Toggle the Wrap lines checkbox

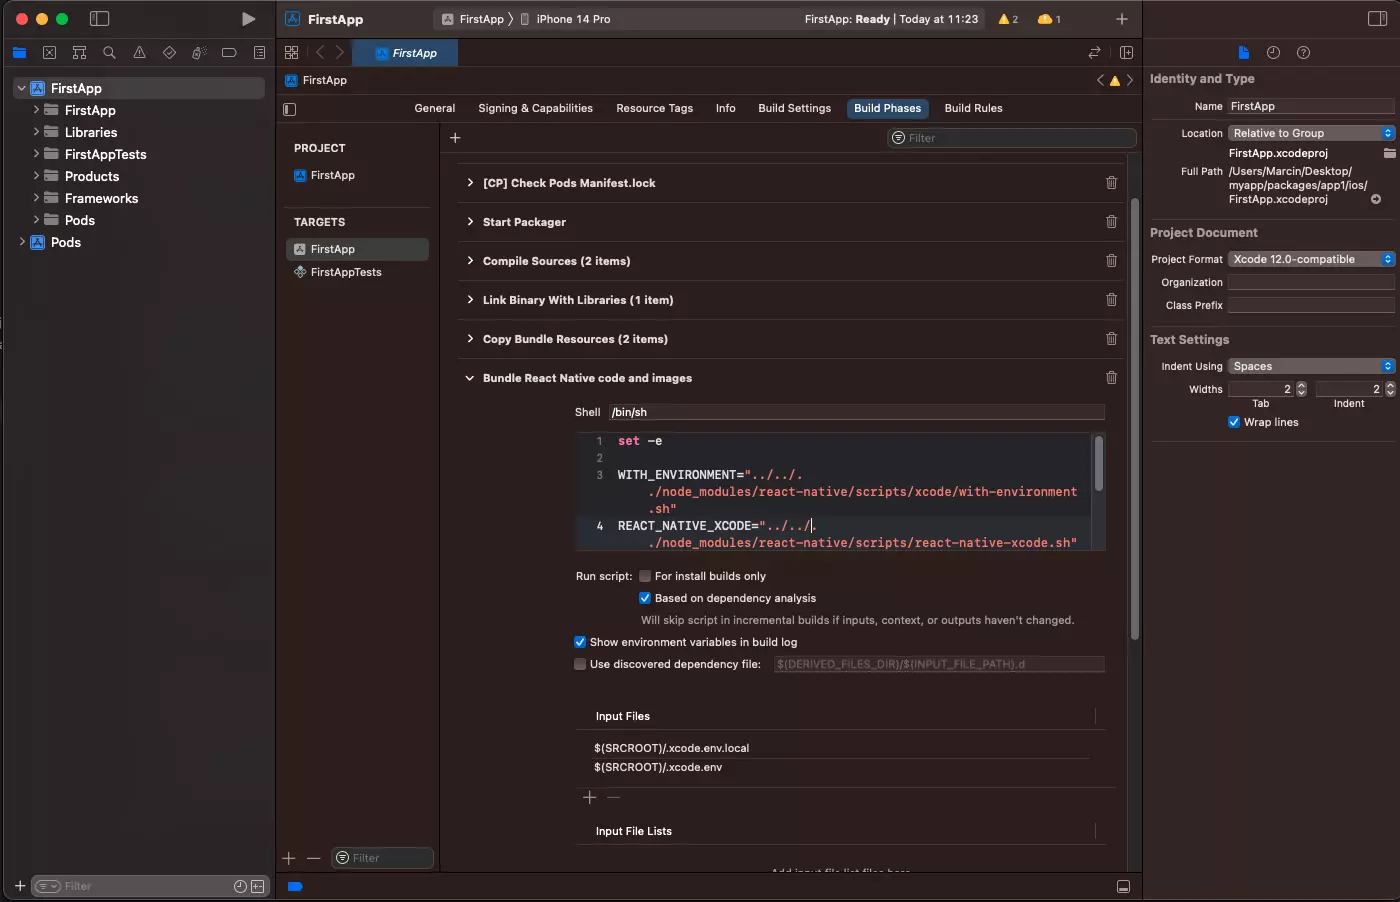1234,422
